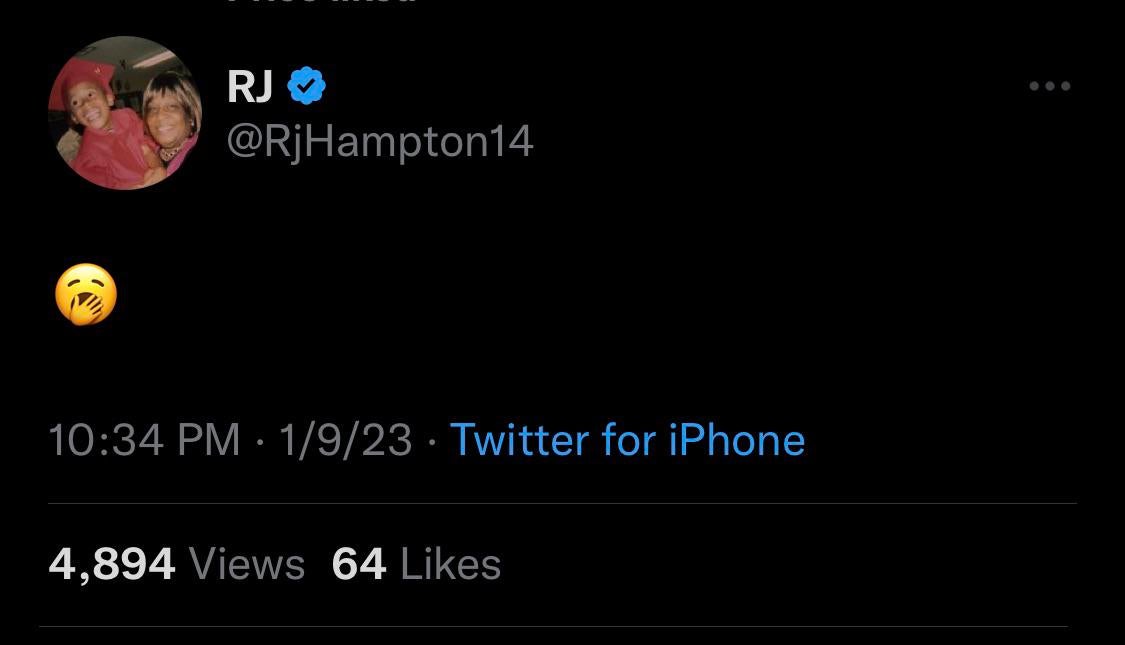
Task: Open the more options three-dot menu
Action: pos(1050,87)
